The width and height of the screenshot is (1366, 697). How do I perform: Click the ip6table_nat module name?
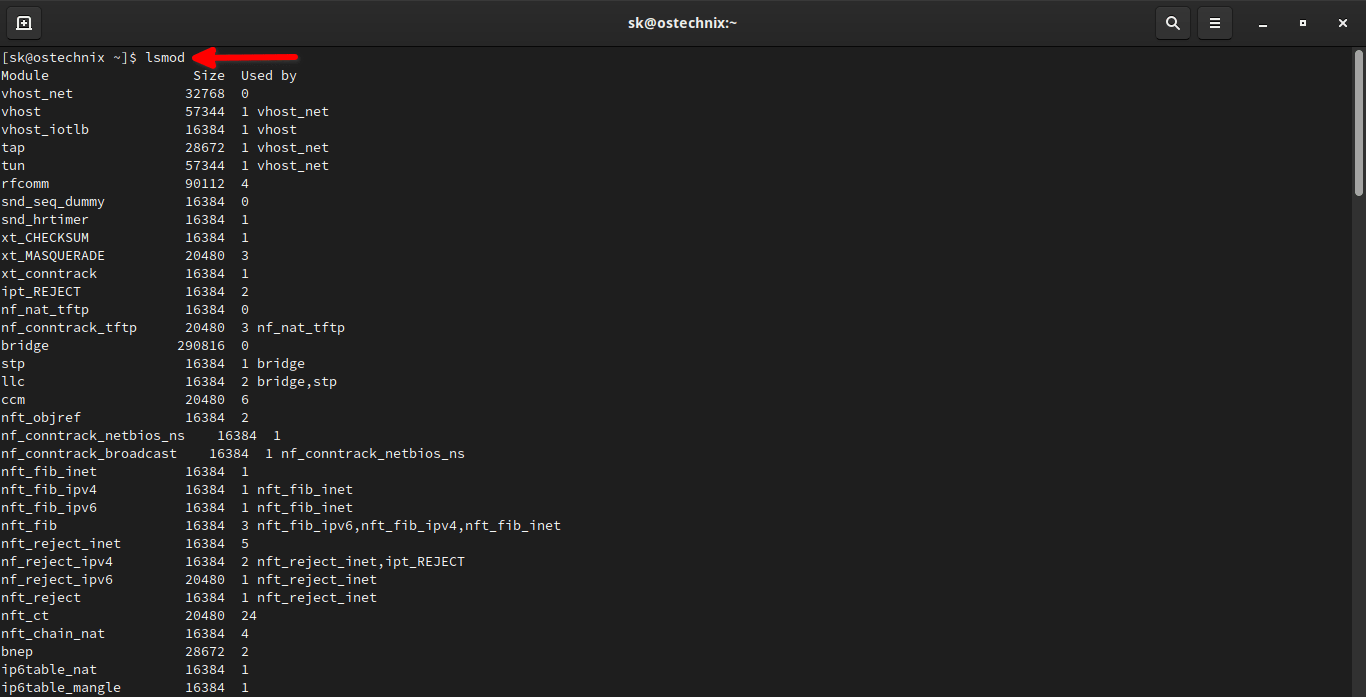click(48, 669)
